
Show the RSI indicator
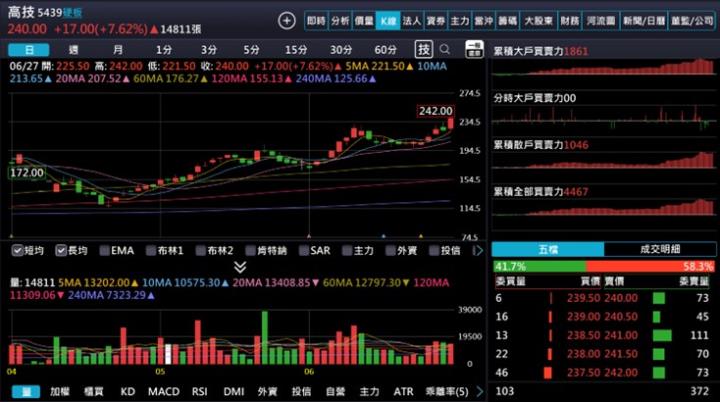[x=199, y=391]
